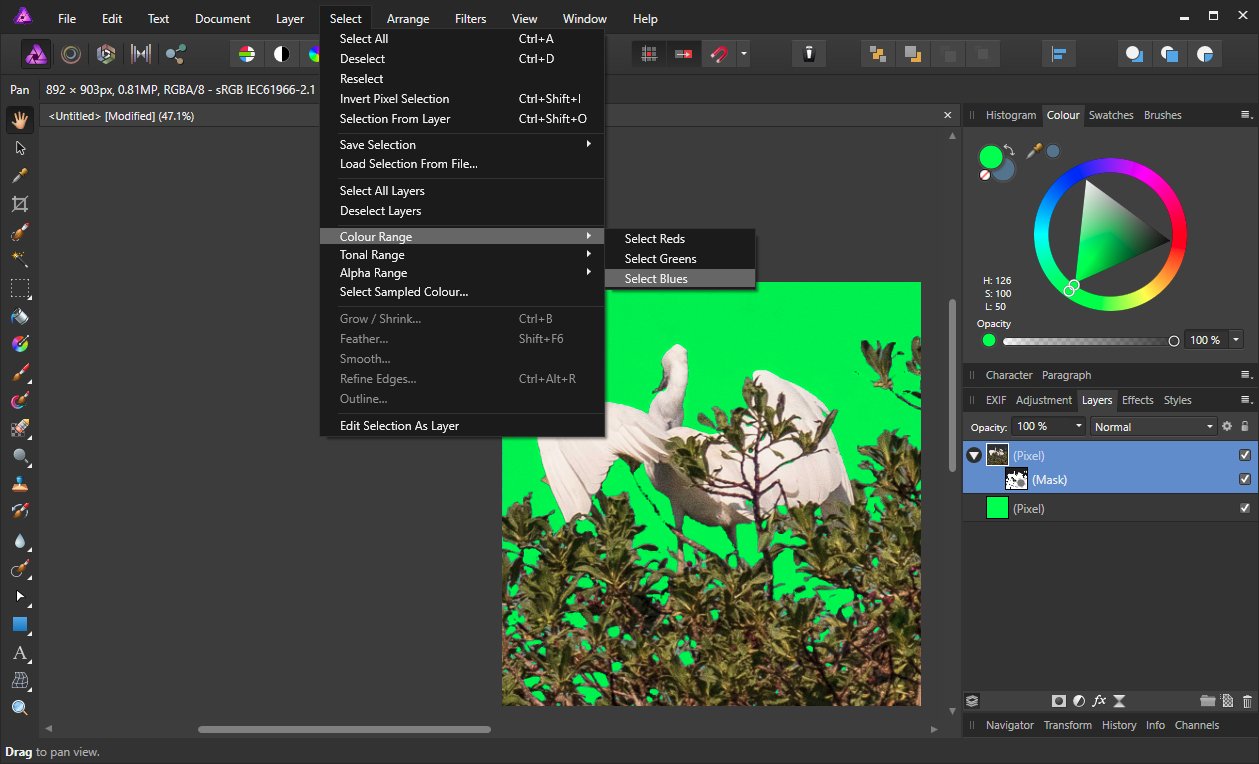This screenshot has height=764, width=1259.
Task: Select the Crop tool in the left toolbar
Action: (x=19, y=204)
